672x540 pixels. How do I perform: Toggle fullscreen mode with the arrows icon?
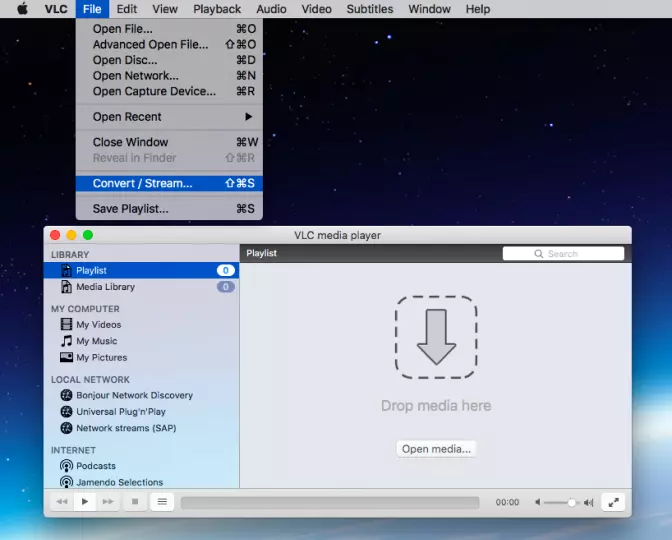(614, 502)
